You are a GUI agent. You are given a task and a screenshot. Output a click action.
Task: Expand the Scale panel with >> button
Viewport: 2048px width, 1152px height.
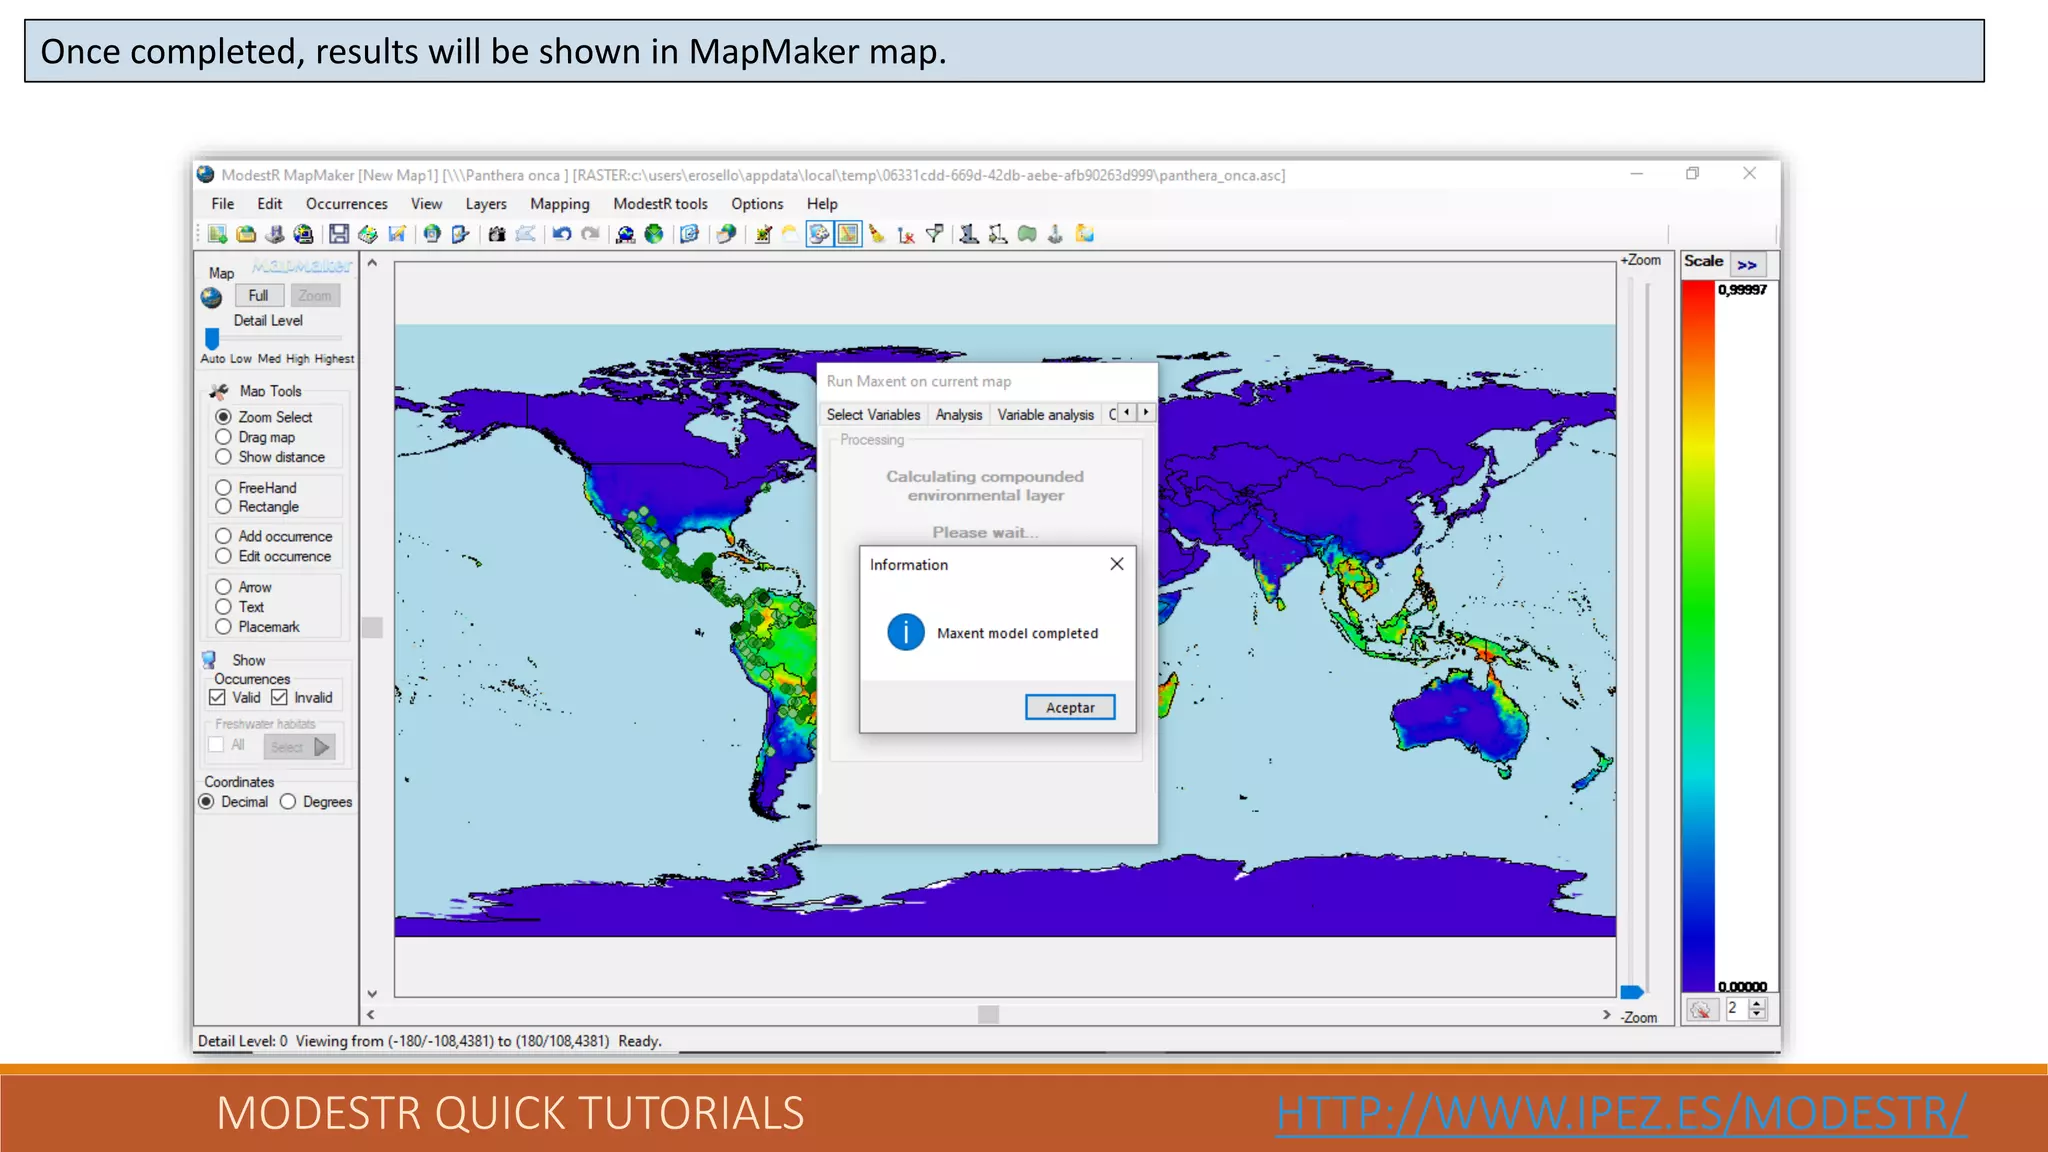(1747, 265)
